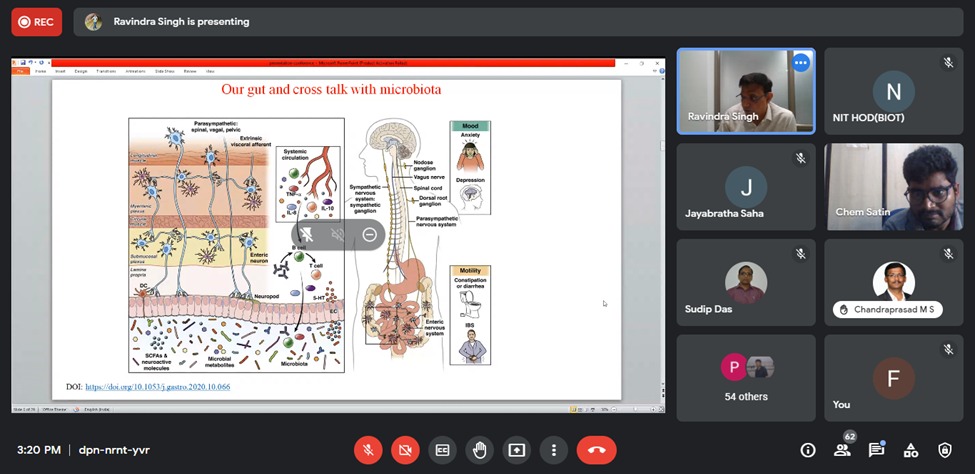Click the PowerPoint zoom slider

click(x=634, y=409)
